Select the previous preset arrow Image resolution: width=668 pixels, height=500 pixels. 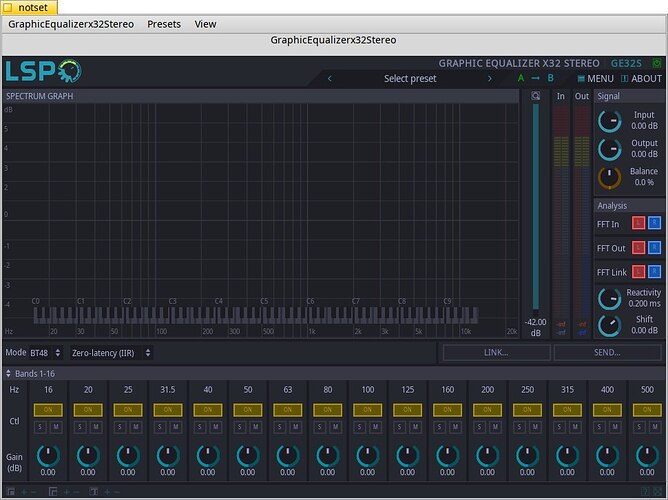tap(329, 78)
